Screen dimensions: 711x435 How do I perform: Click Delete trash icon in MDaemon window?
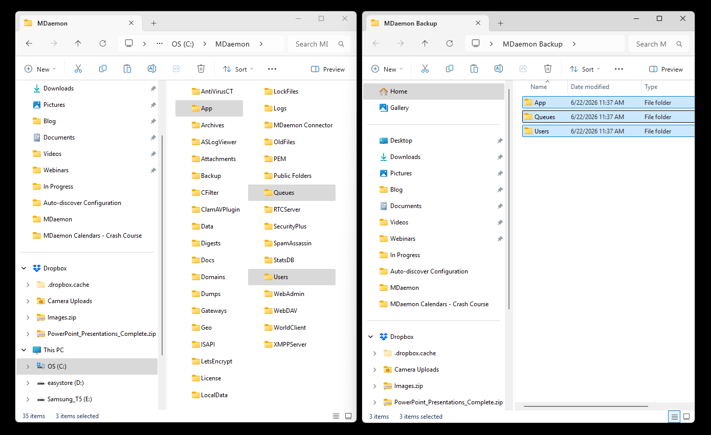click(201, 69)
